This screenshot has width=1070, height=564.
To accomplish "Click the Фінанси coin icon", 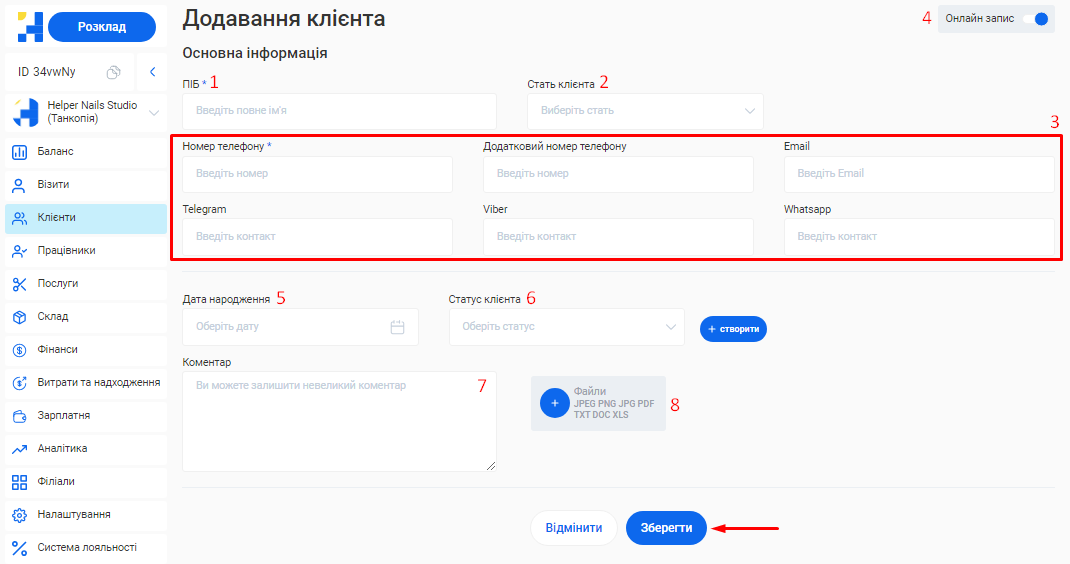I will 19,350.
